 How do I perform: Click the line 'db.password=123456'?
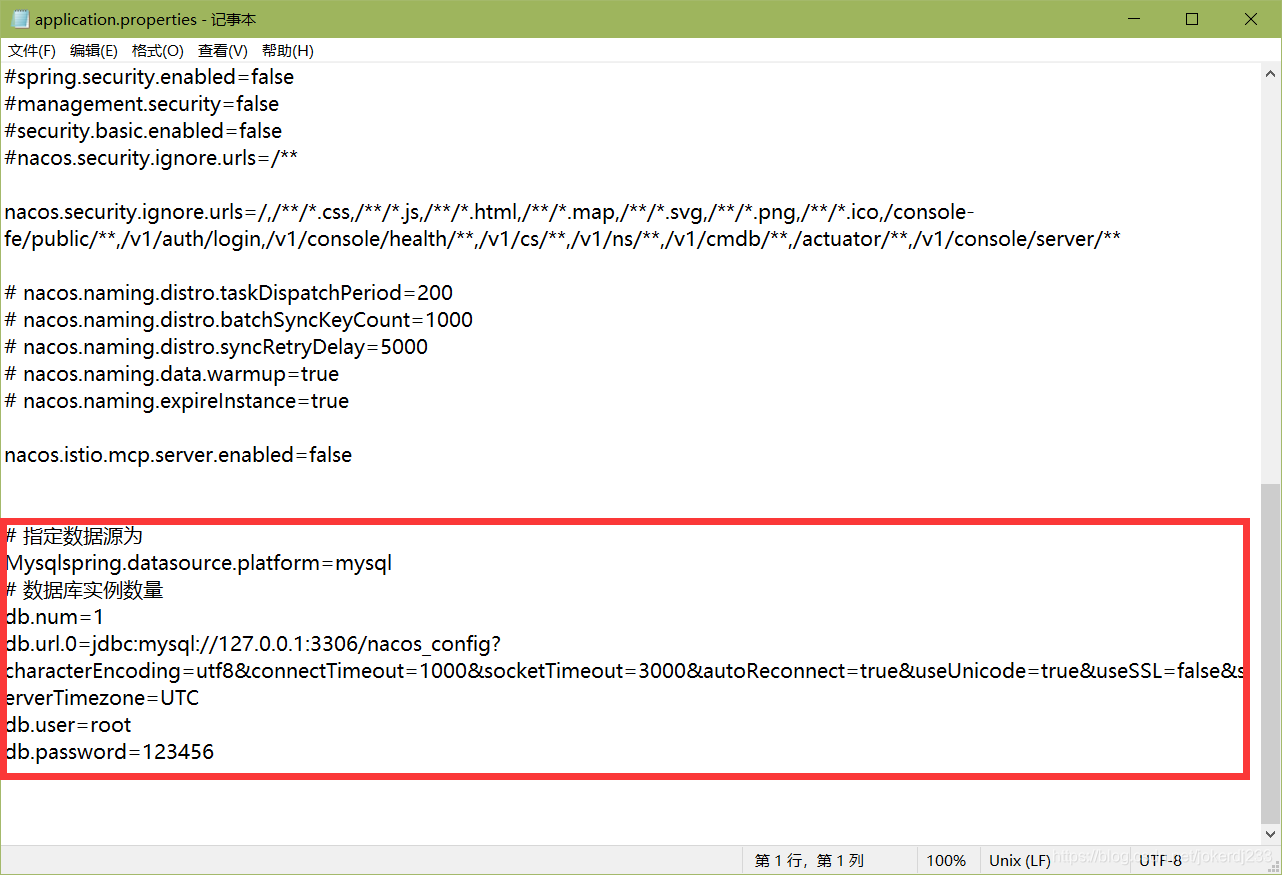pos(109,752)
